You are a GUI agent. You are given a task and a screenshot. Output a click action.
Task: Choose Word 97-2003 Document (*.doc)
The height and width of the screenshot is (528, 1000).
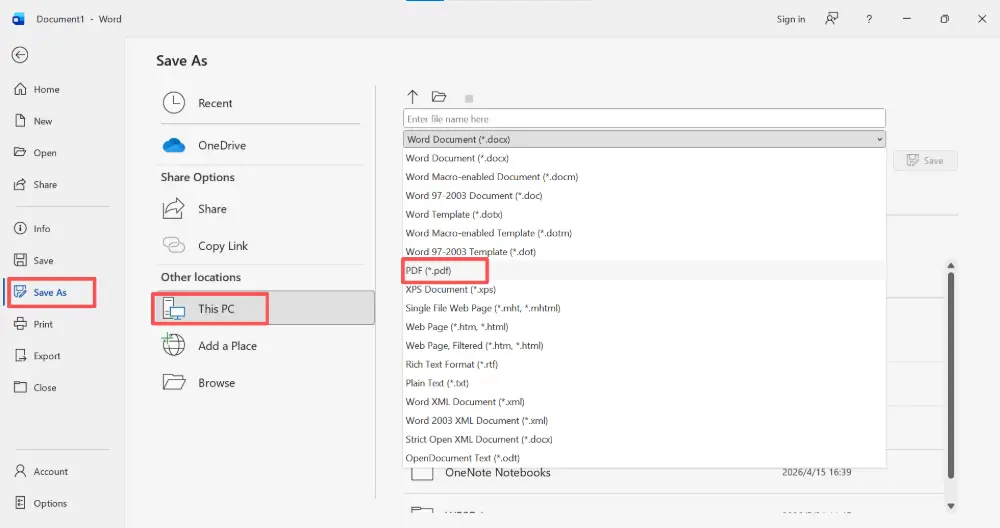644,196
